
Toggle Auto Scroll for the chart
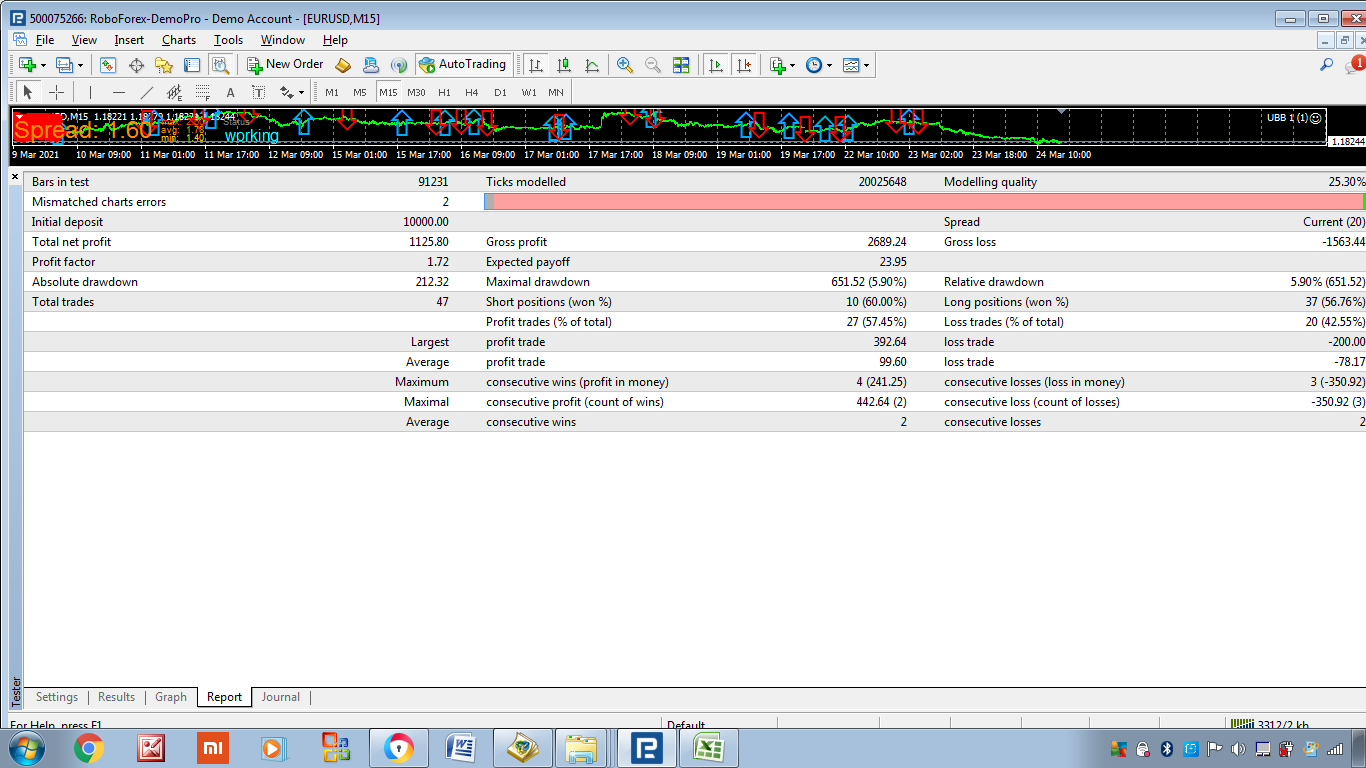716,65
